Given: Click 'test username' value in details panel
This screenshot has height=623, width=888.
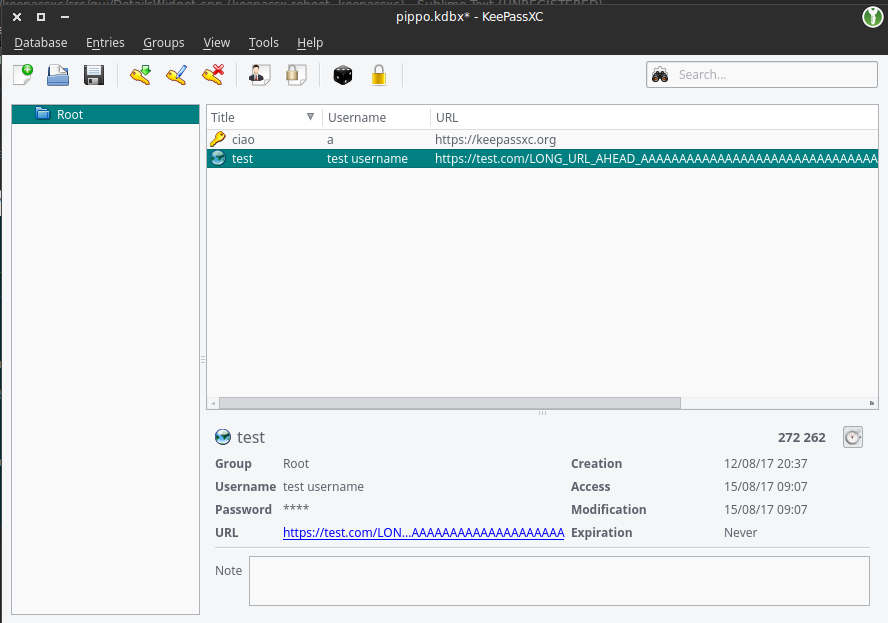Looking at the screenshot, I should [323, 487].
